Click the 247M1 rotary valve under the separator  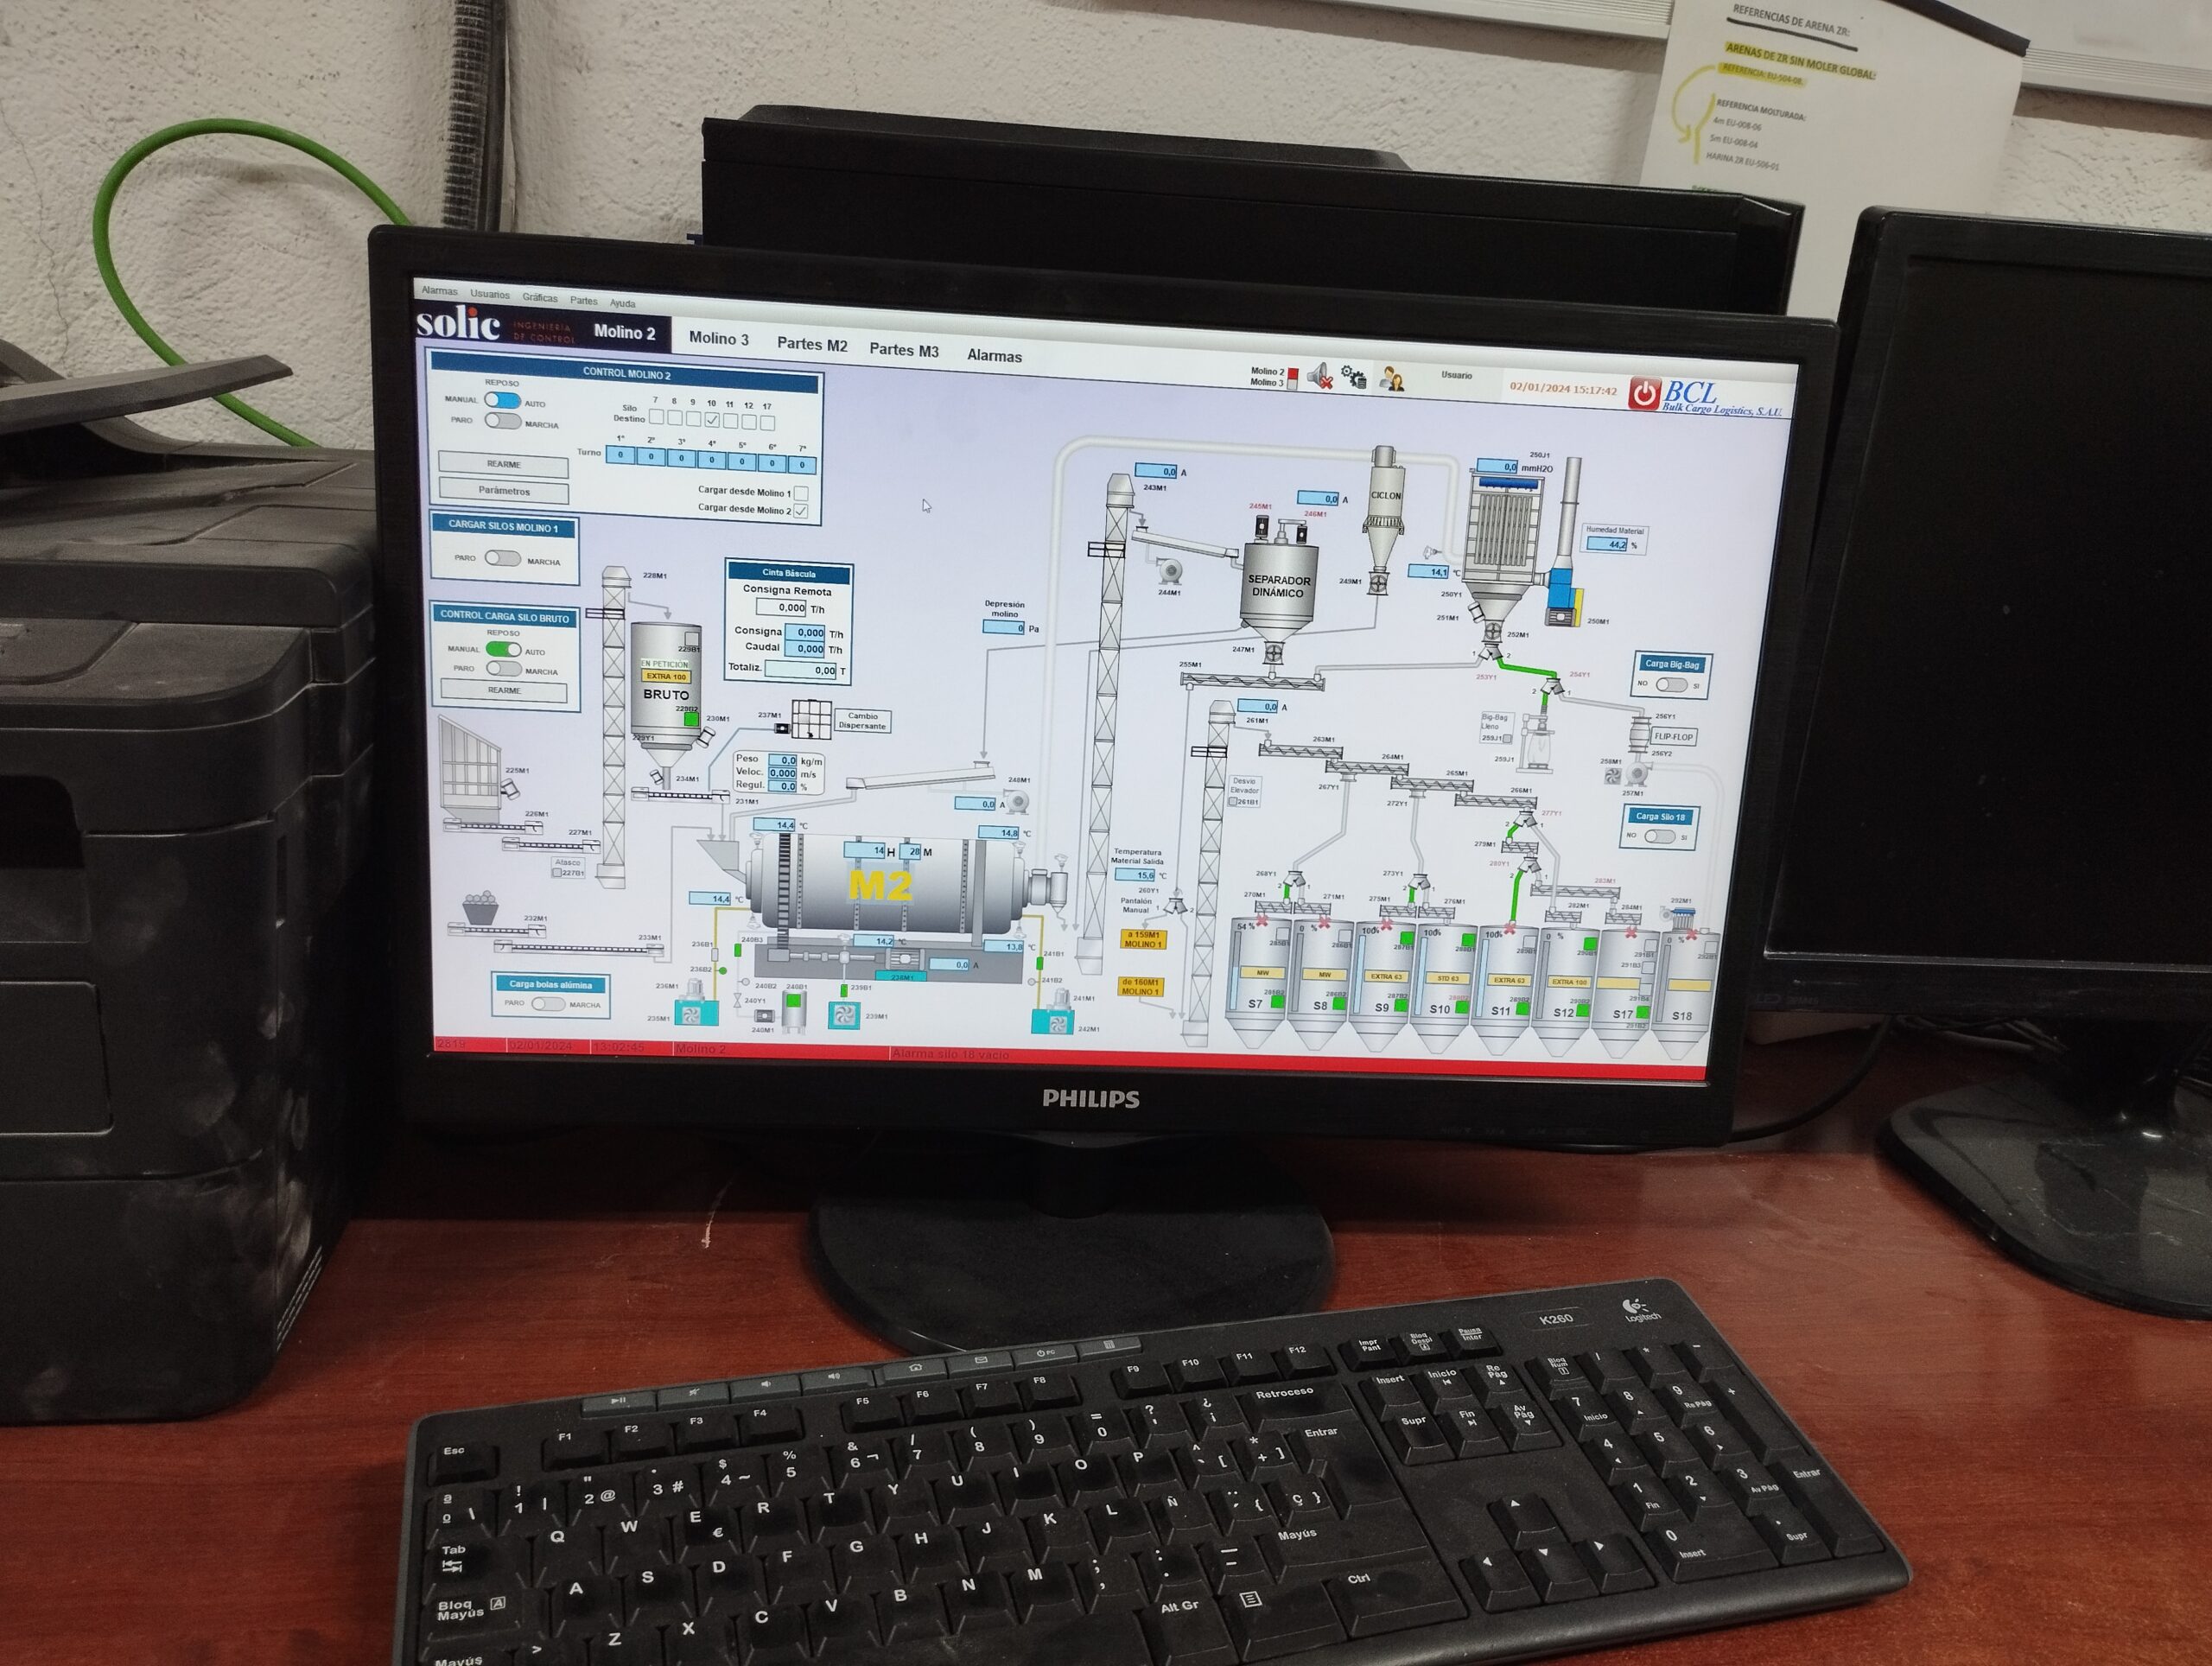point(1273,652)
